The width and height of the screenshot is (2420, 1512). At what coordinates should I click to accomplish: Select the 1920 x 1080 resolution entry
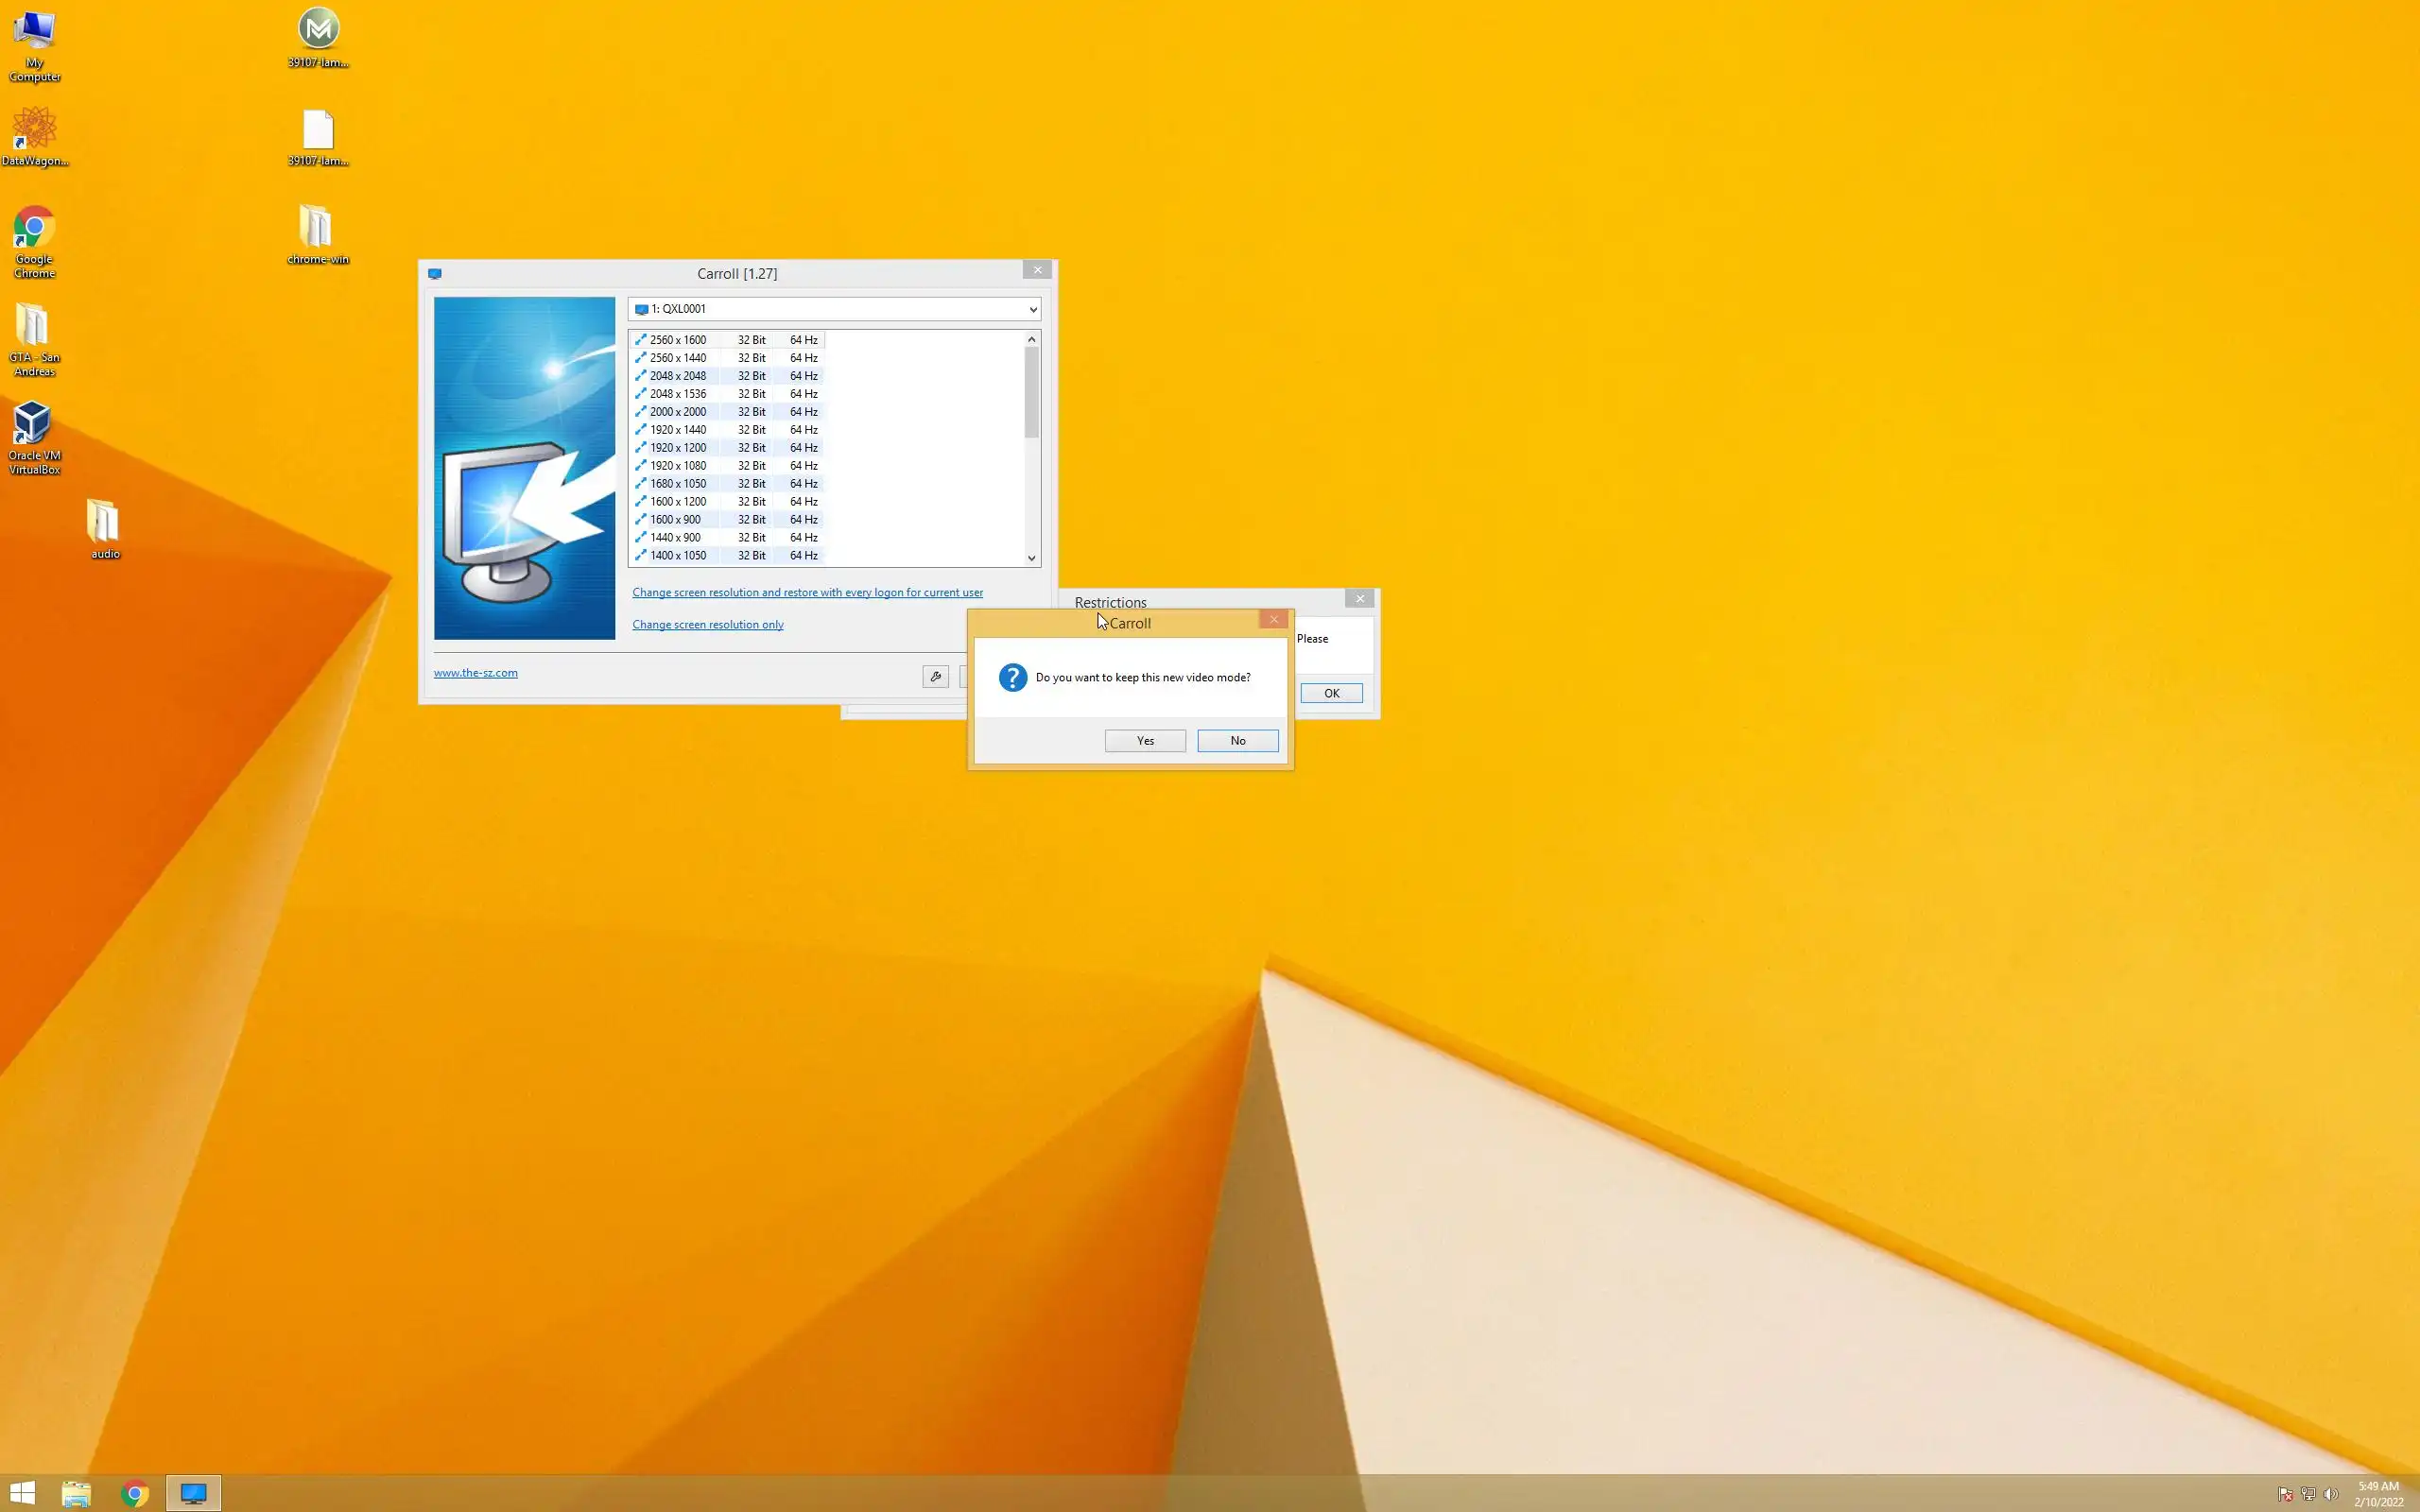[678, 466]
